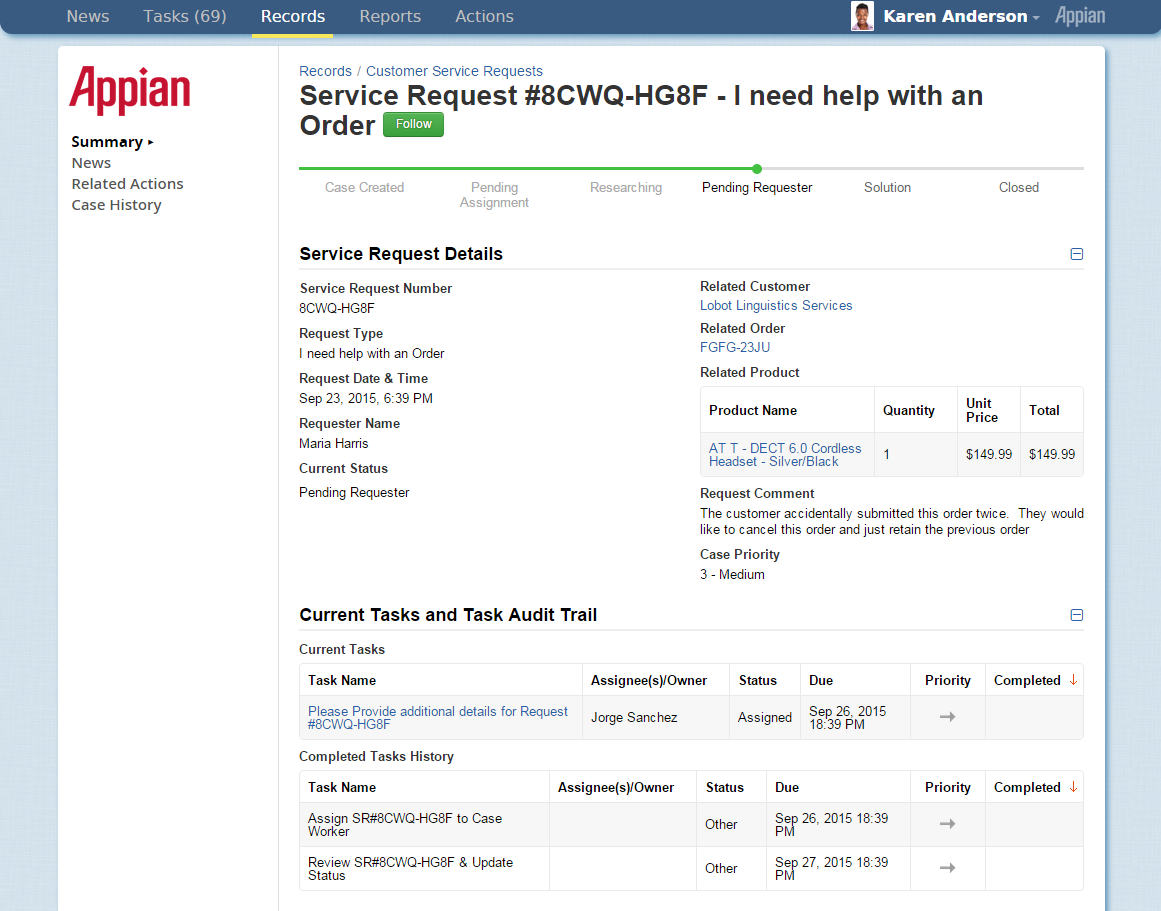Click Assign SR#8CWQ-HG8F to Case Worker row
This screenshot has width=1161, height=911.
[692, 824]
